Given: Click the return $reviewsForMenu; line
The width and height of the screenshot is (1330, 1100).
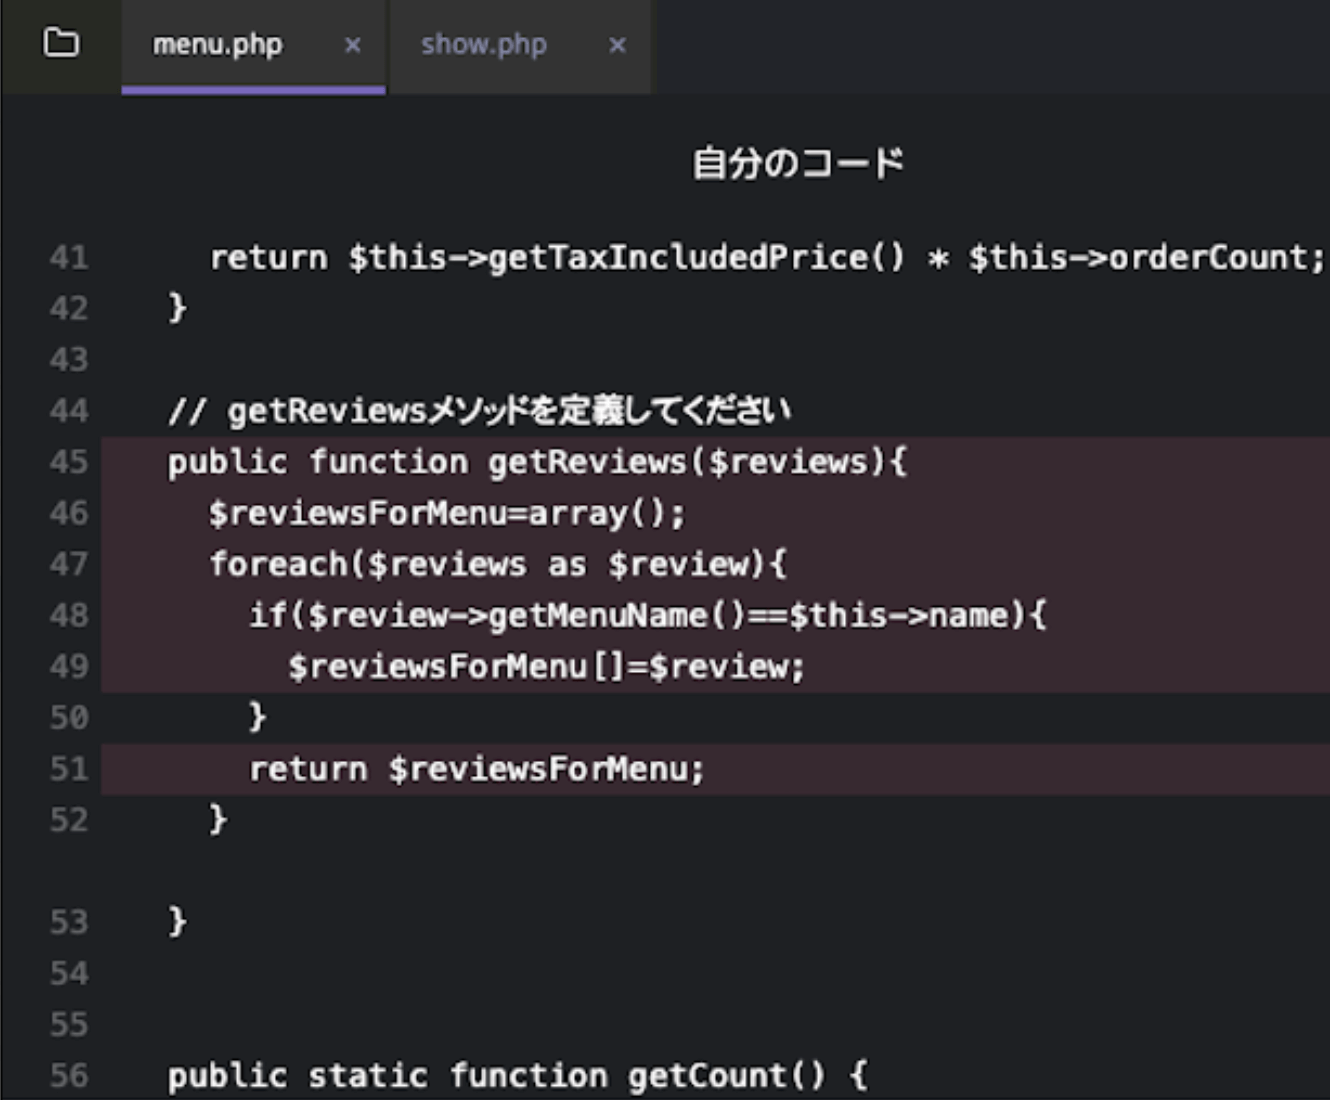Looking at the screenshot, I should pyautogui.click(x=477, y=769).
